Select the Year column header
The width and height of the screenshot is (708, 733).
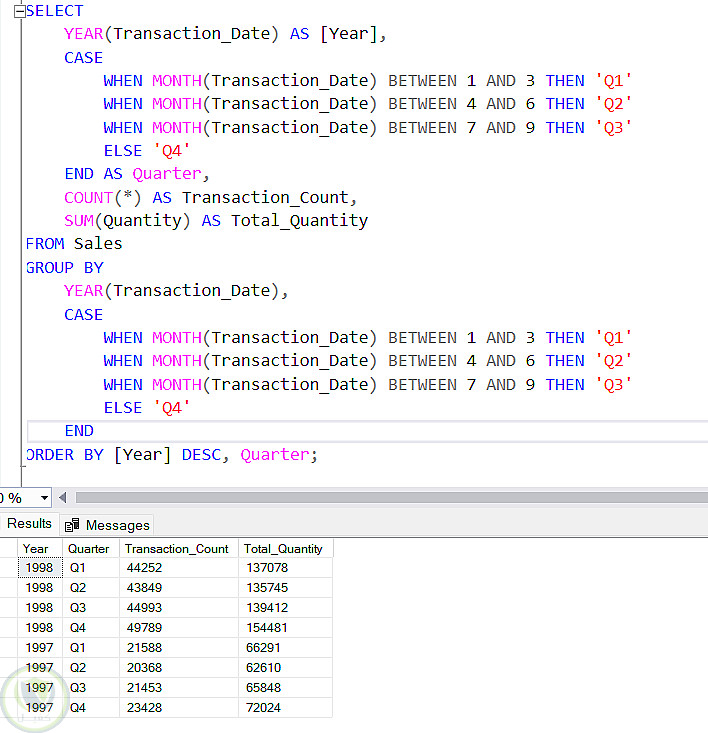40,549
